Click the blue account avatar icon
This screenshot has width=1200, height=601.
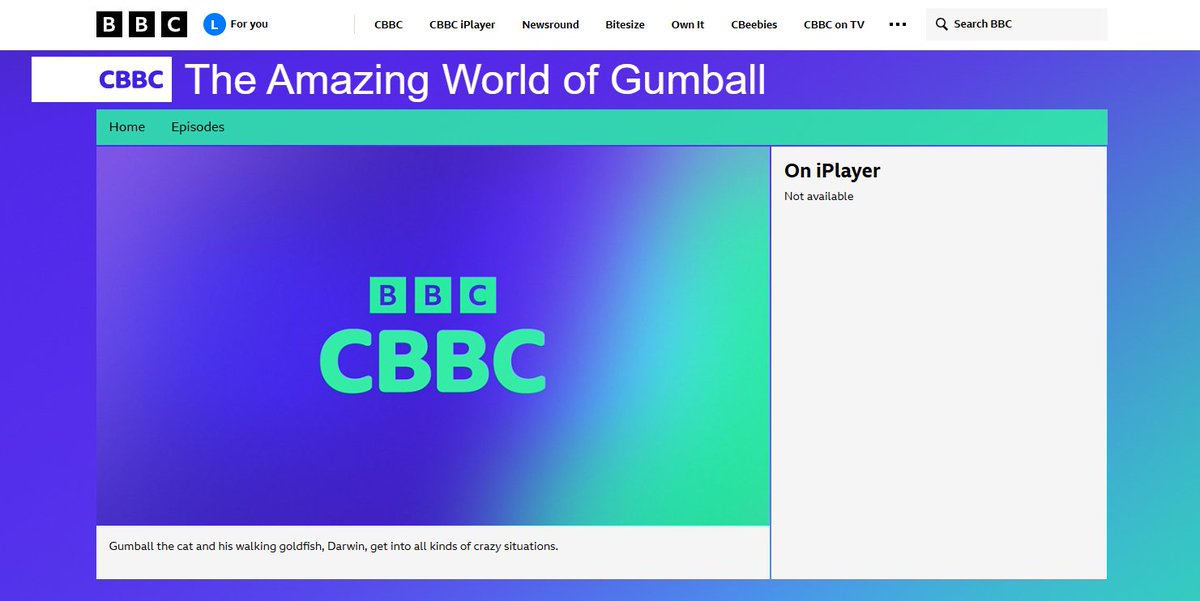pyautogui.click(x=214, y=24)
